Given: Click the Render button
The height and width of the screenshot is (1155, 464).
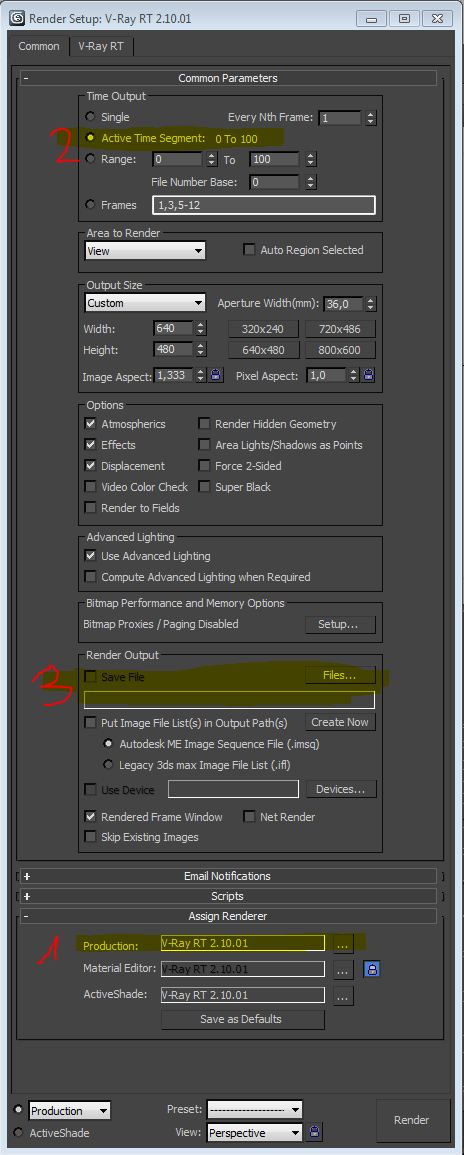Looking at the screenshot, I should tap(412, 1120).
